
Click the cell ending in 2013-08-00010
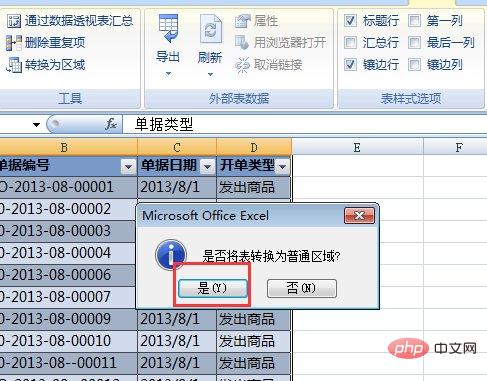click(x=68, y=341)
